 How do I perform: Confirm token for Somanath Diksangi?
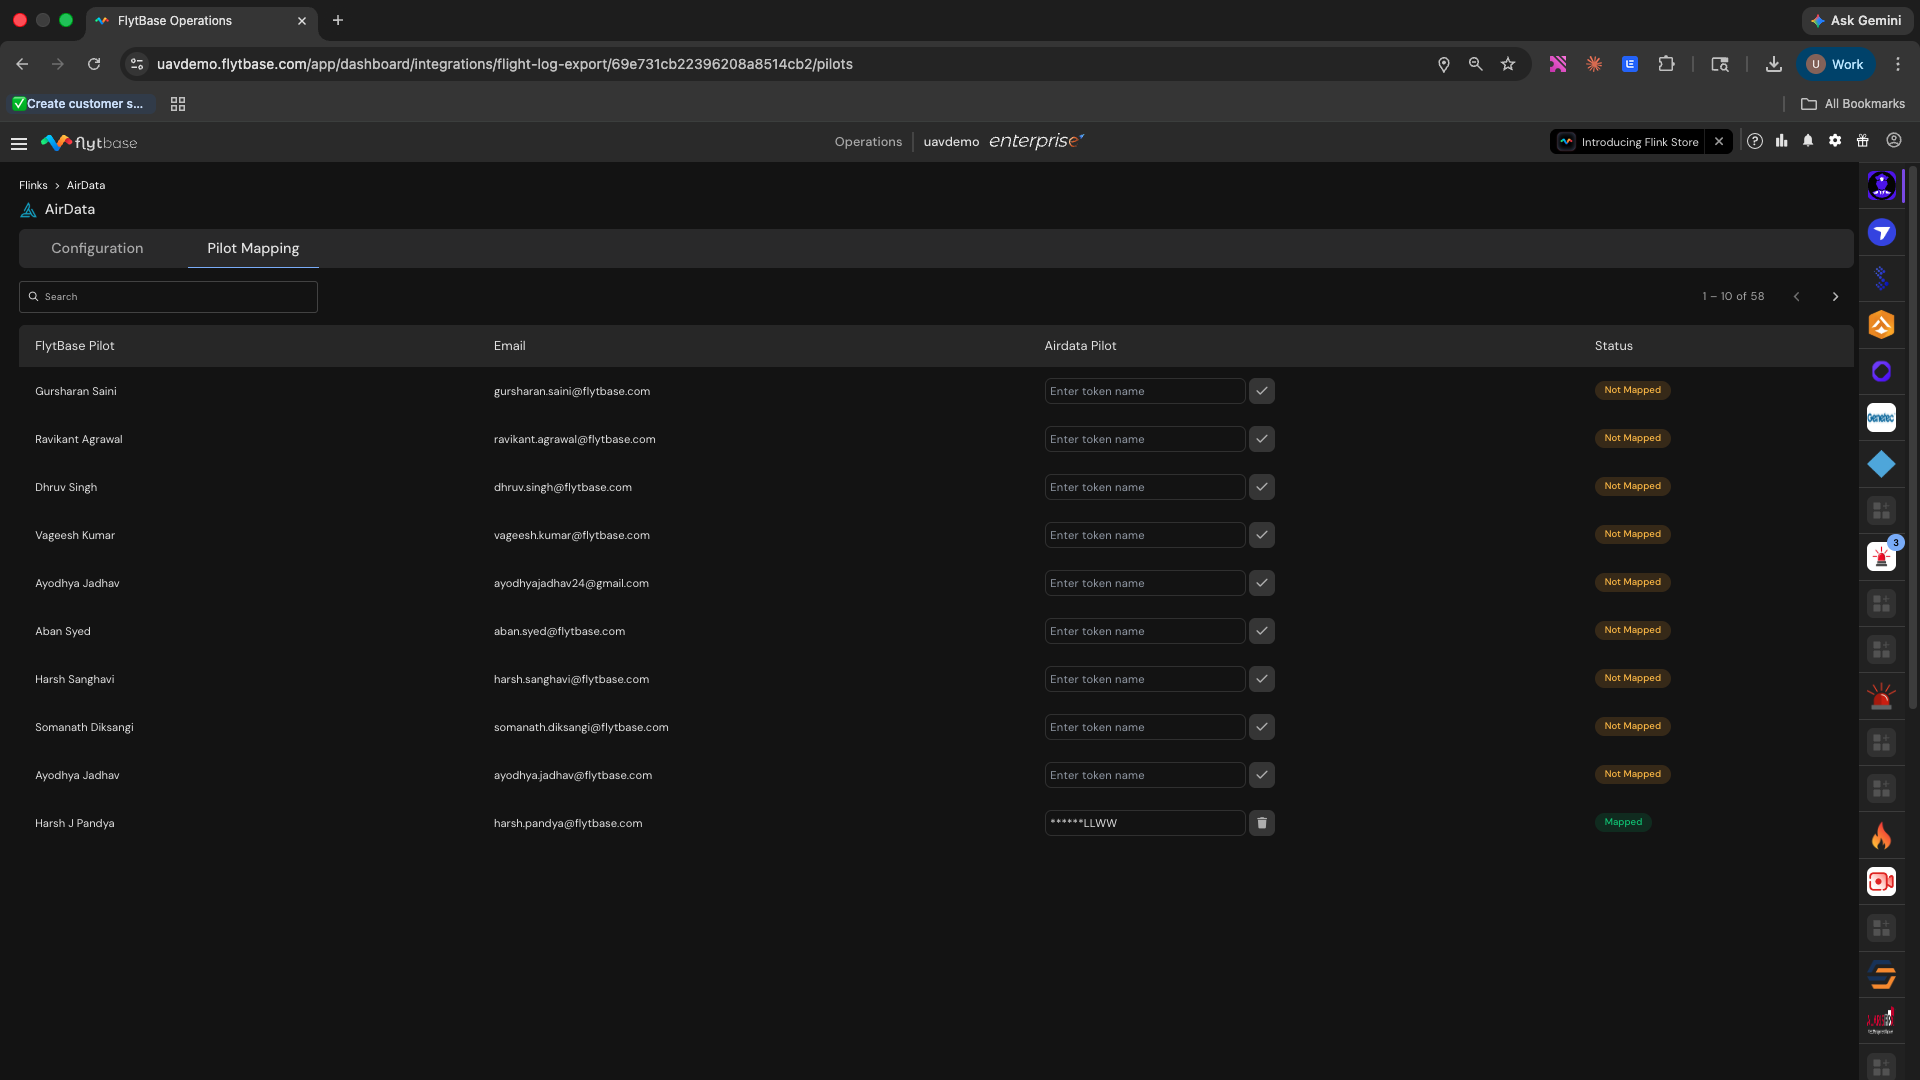(1262, 727)
